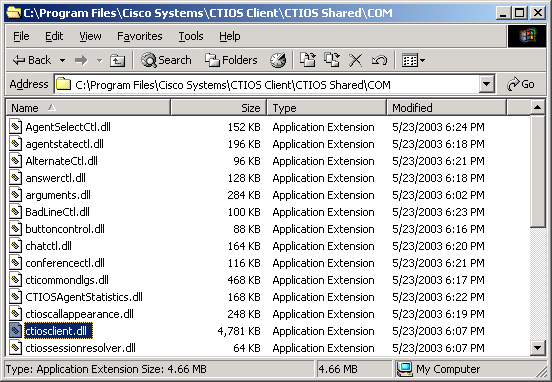Sort by the Type column header
Image resolution: width=552 pixels, height=382 pixels.
point(327,108)
